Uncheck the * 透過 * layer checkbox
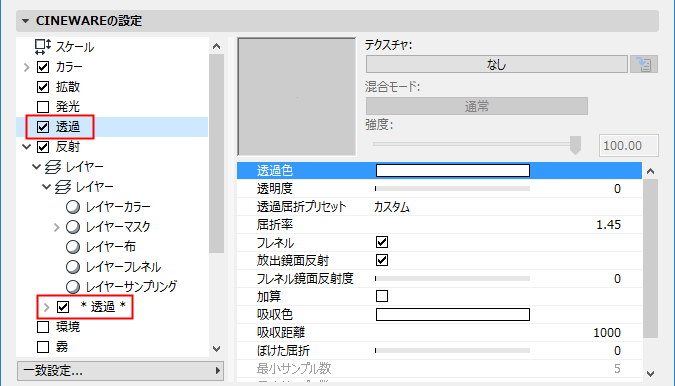Image resolution: width=675 pixels, height=386 pixels. (63, 307)
